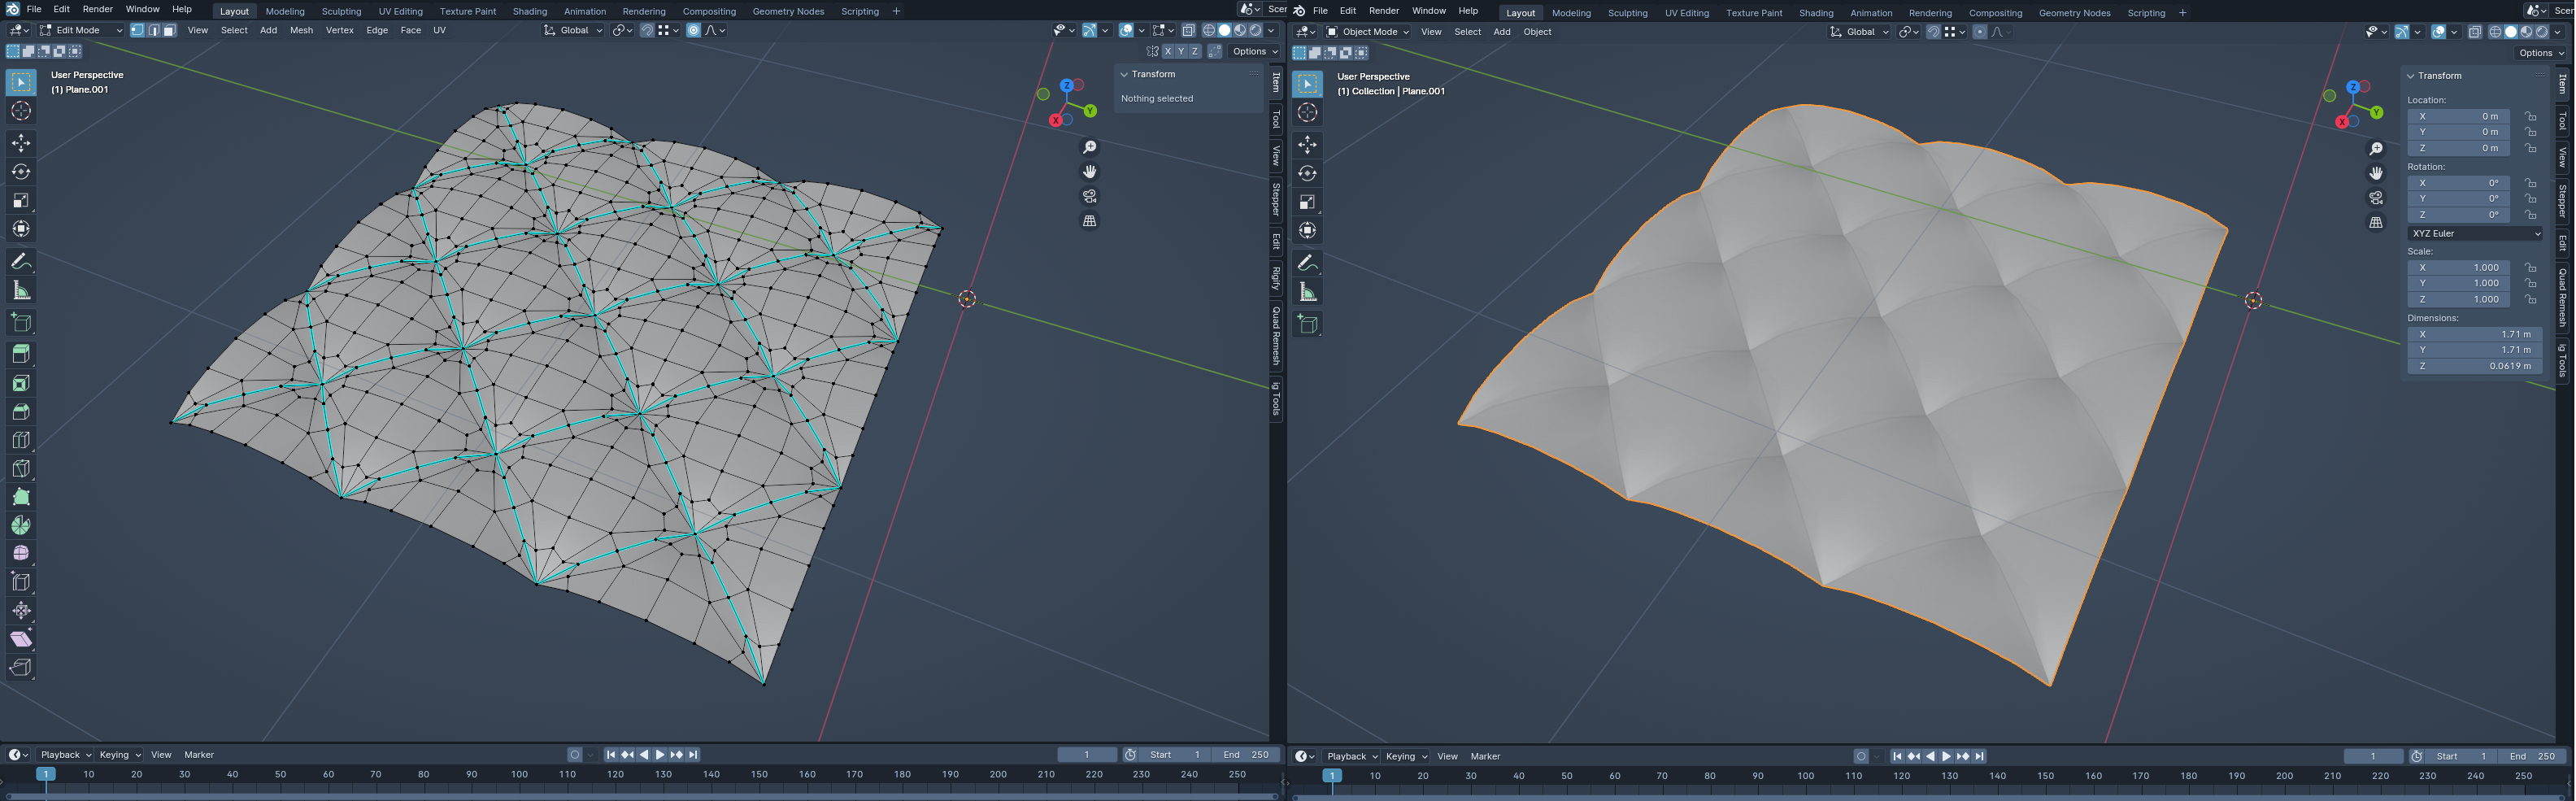This screenshot has width=2576, height=801.
Task: Lock the Location X value in the Transform panel
Action: [x=2530, y=116]
